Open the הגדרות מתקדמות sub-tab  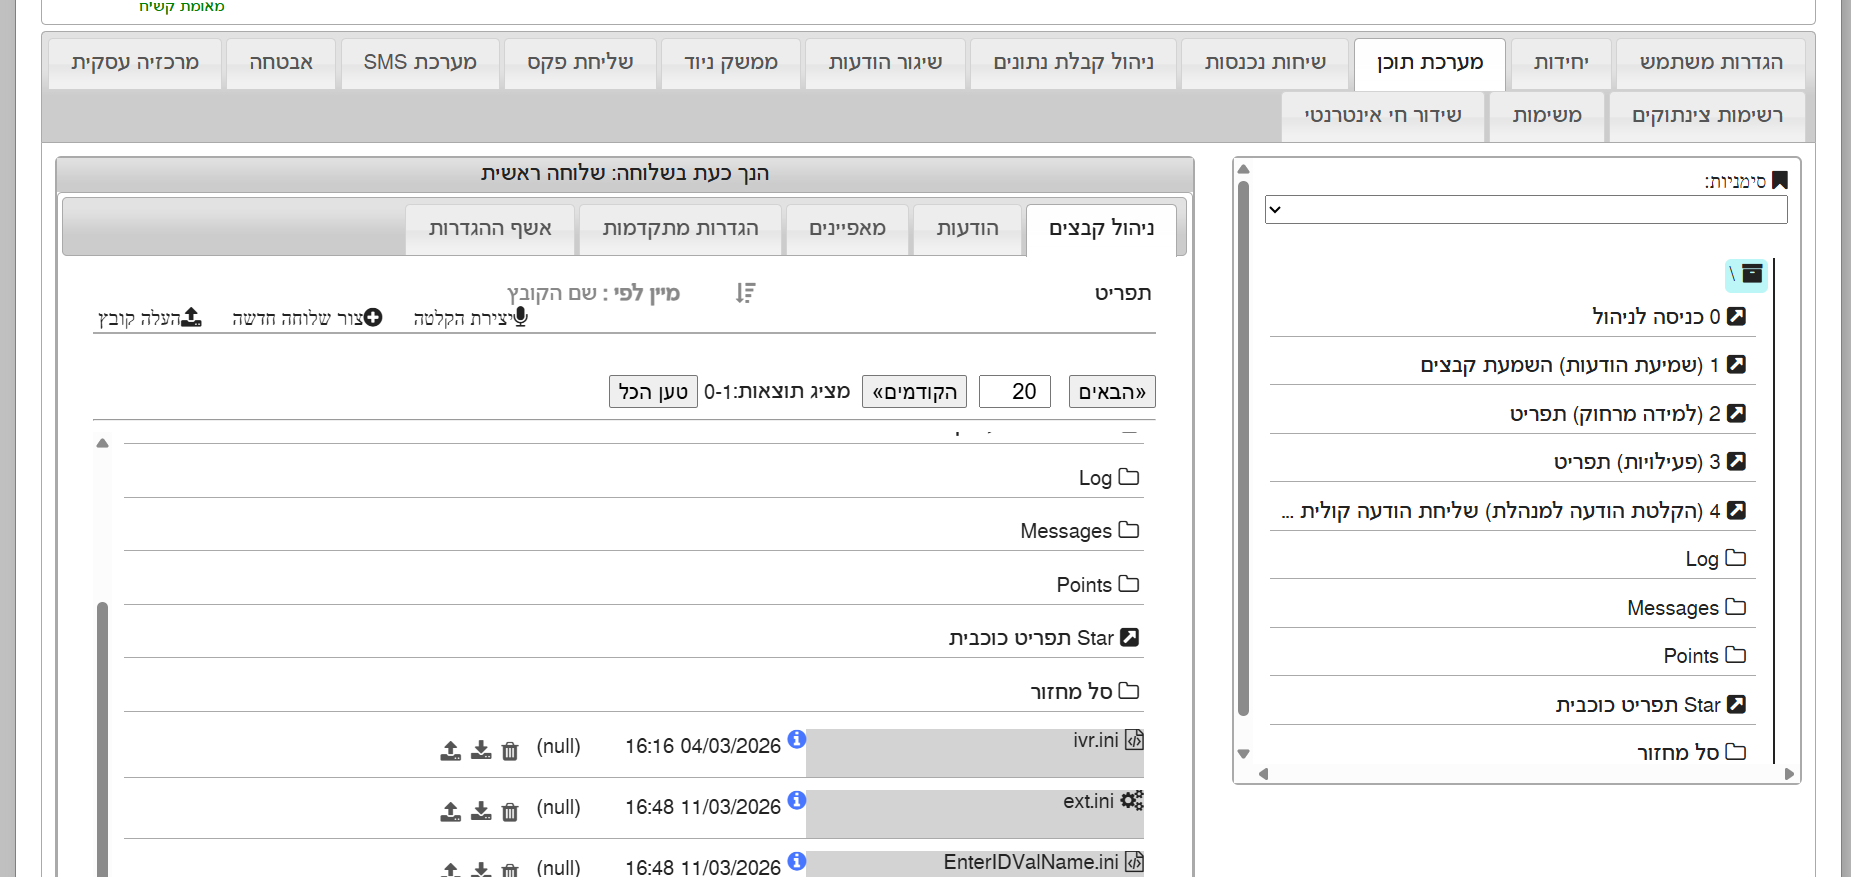point(680,229)
